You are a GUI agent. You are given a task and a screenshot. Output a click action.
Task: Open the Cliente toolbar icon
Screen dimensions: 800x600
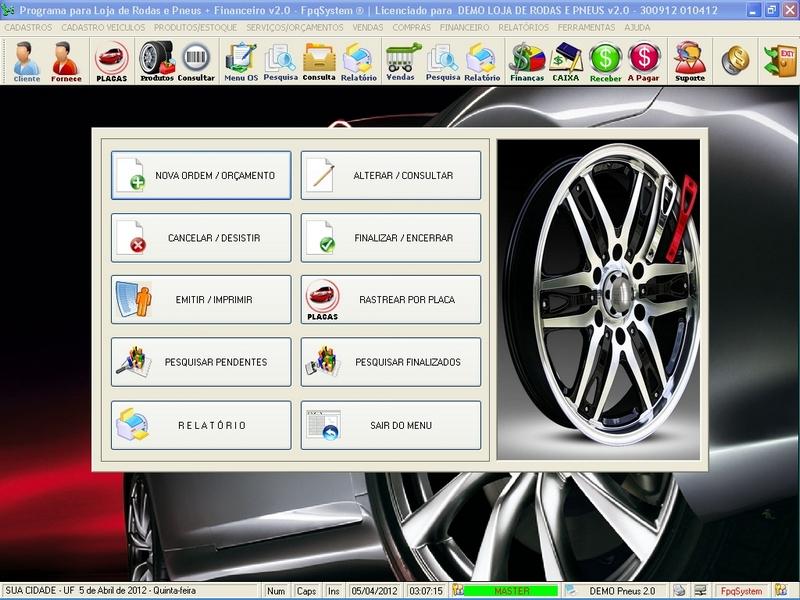27,62
